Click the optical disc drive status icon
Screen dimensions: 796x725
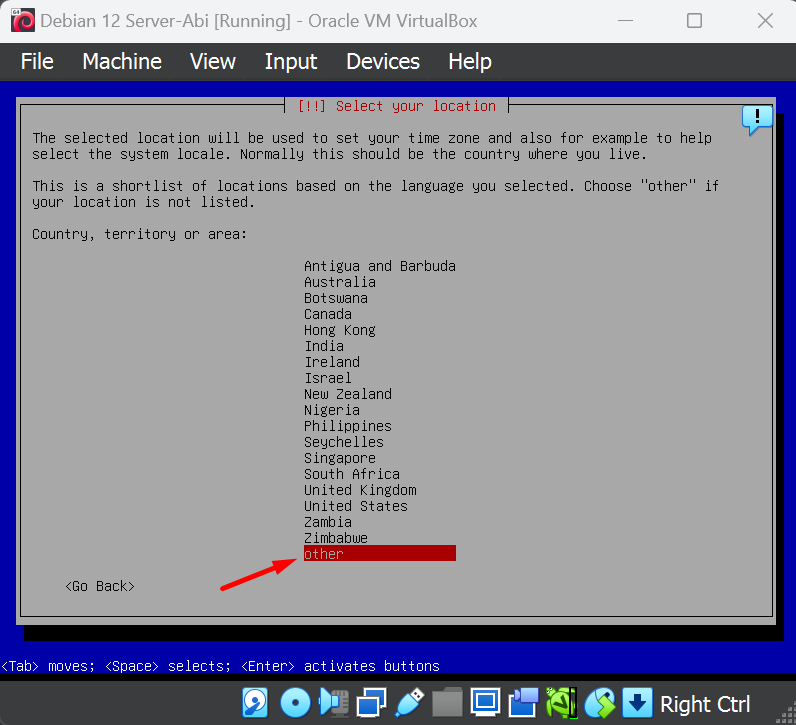coord(295,704)
